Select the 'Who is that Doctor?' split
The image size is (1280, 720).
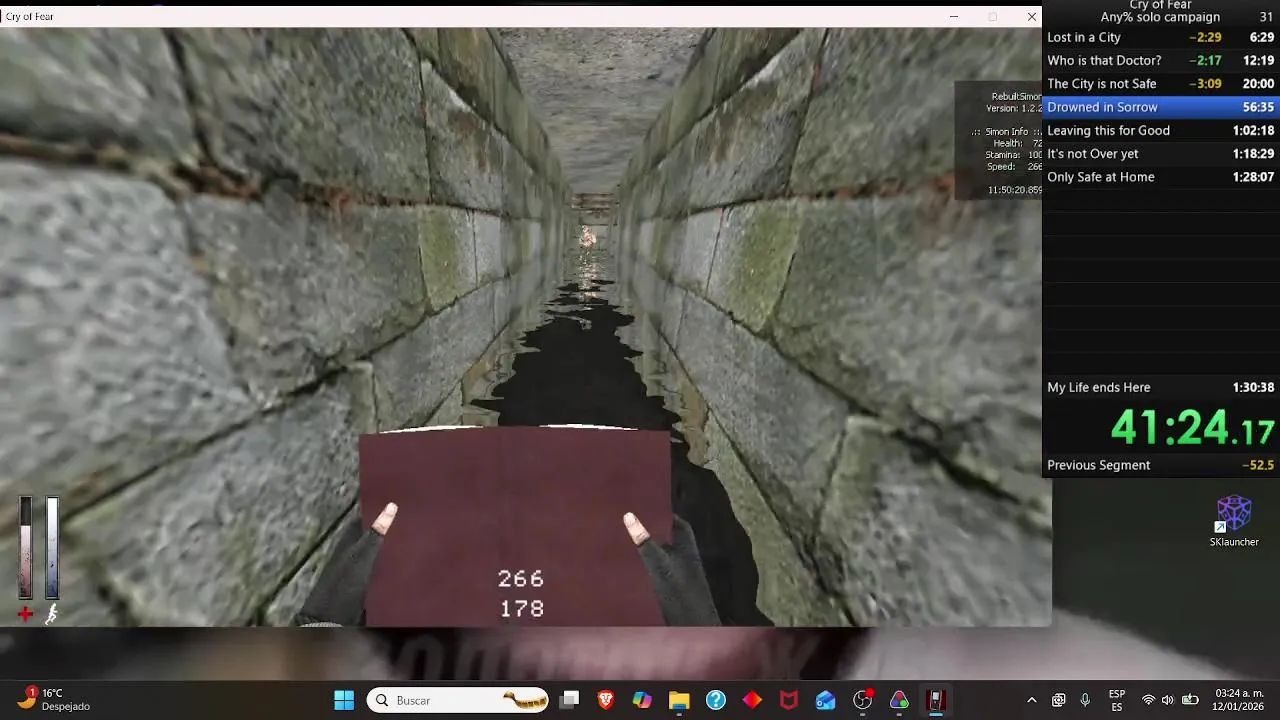pos(1161,60)
